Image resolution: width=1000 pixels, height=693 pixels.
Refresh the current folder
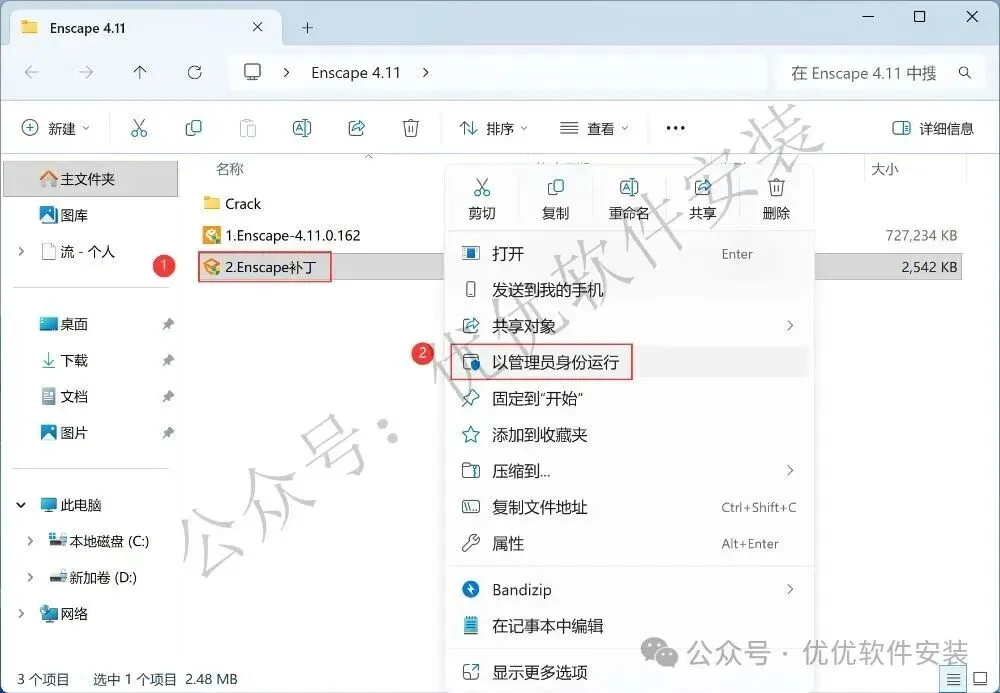(x=195, y=73)
